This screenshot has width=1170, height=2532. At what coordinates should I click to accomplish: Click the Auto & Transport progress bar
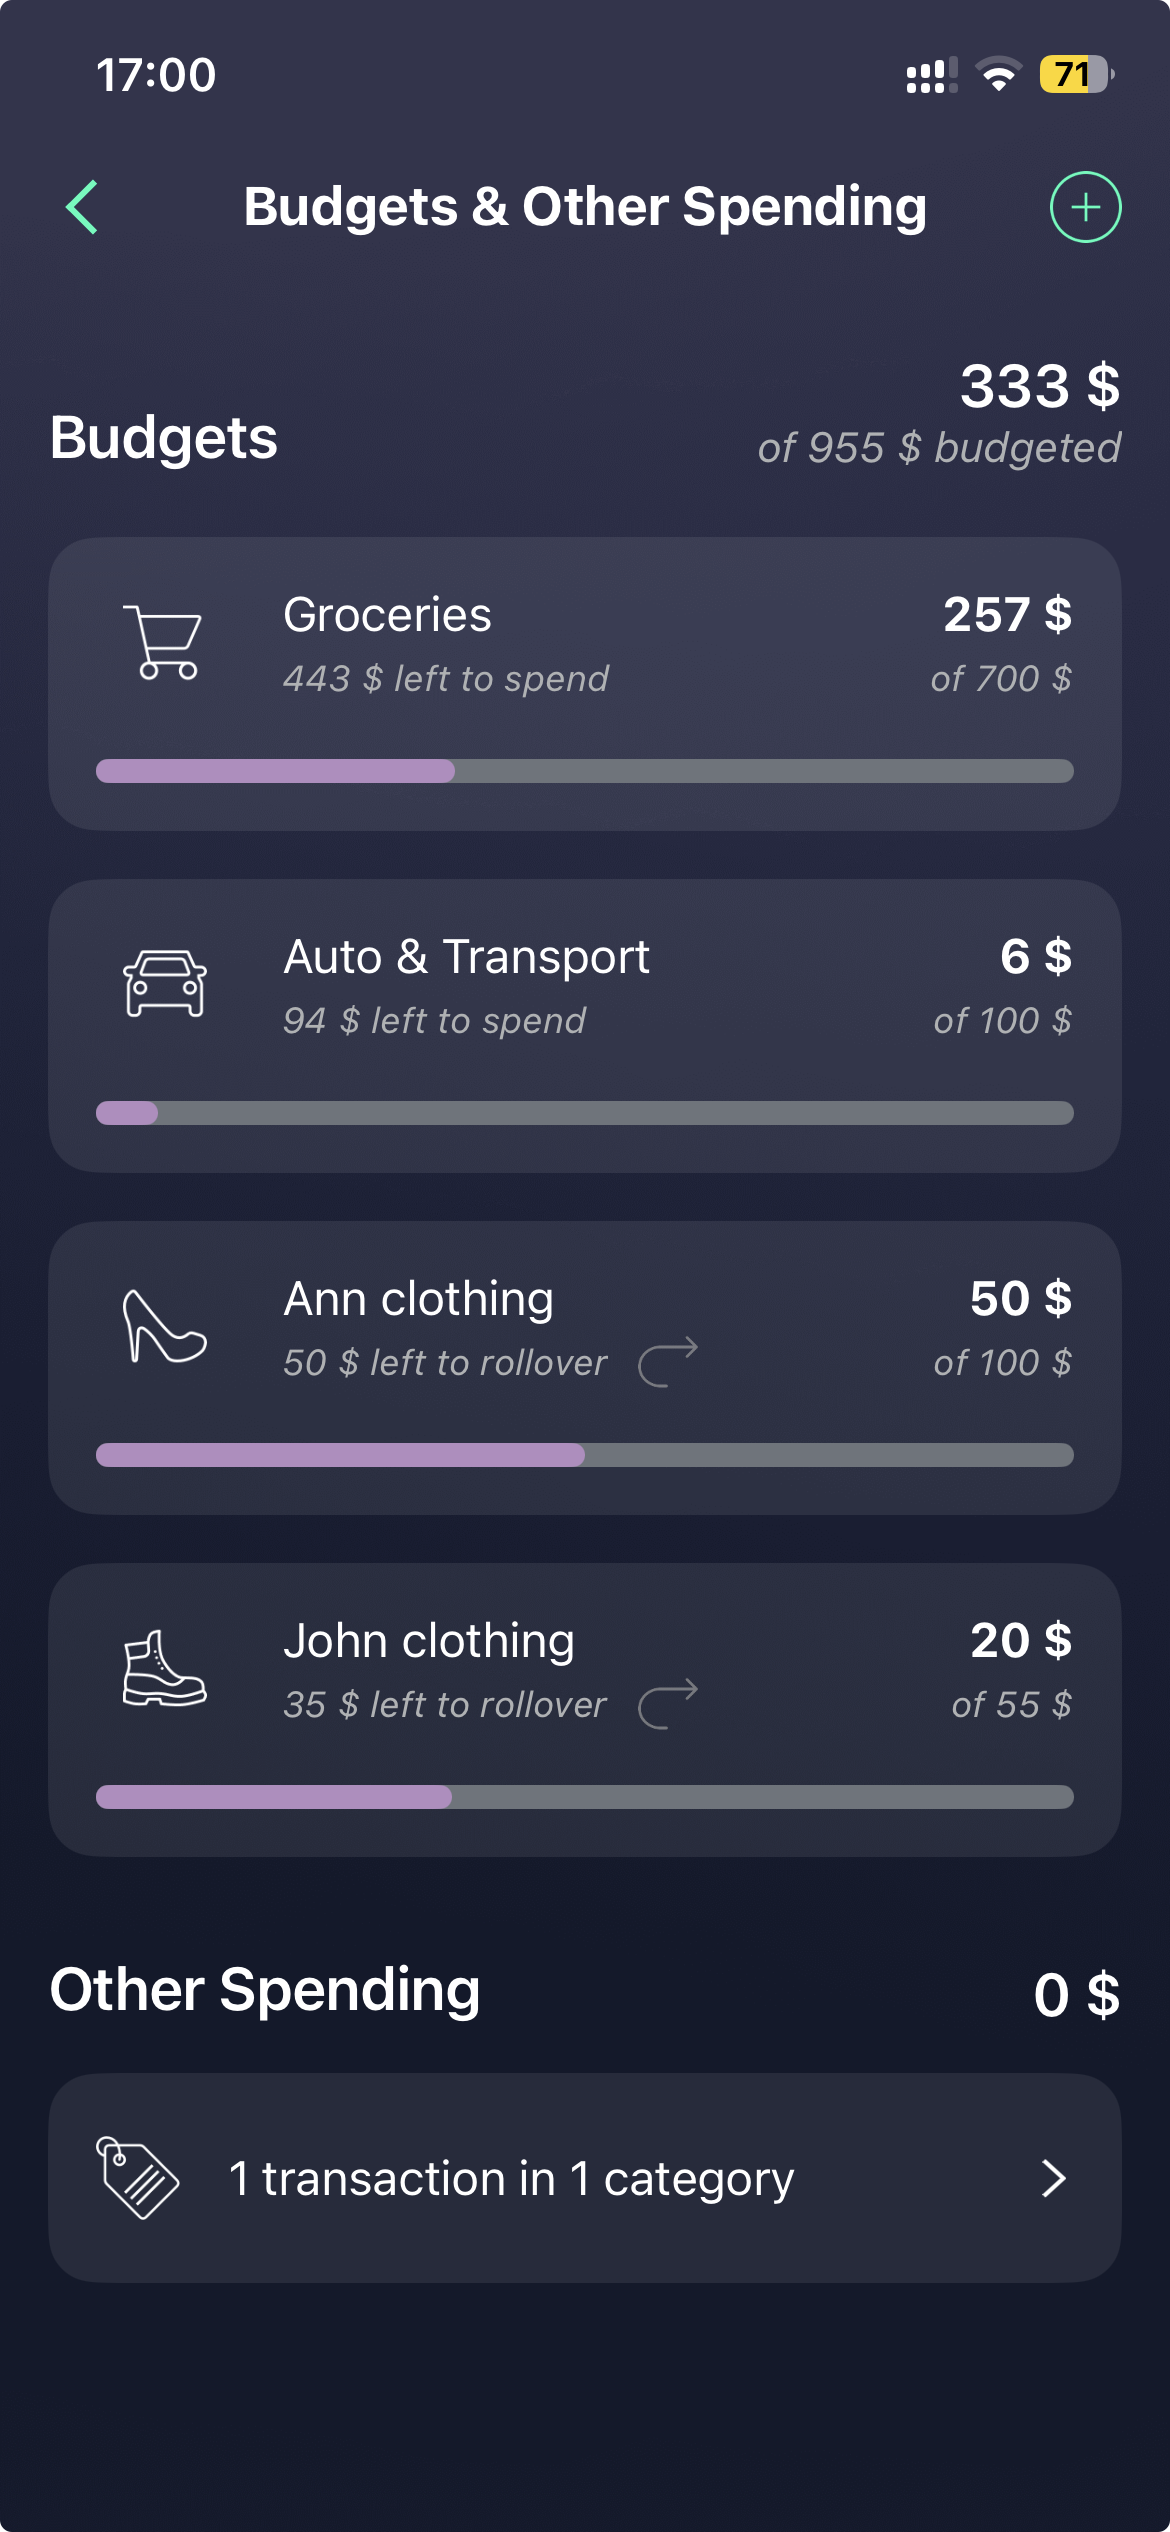(x=585, y=1113)
